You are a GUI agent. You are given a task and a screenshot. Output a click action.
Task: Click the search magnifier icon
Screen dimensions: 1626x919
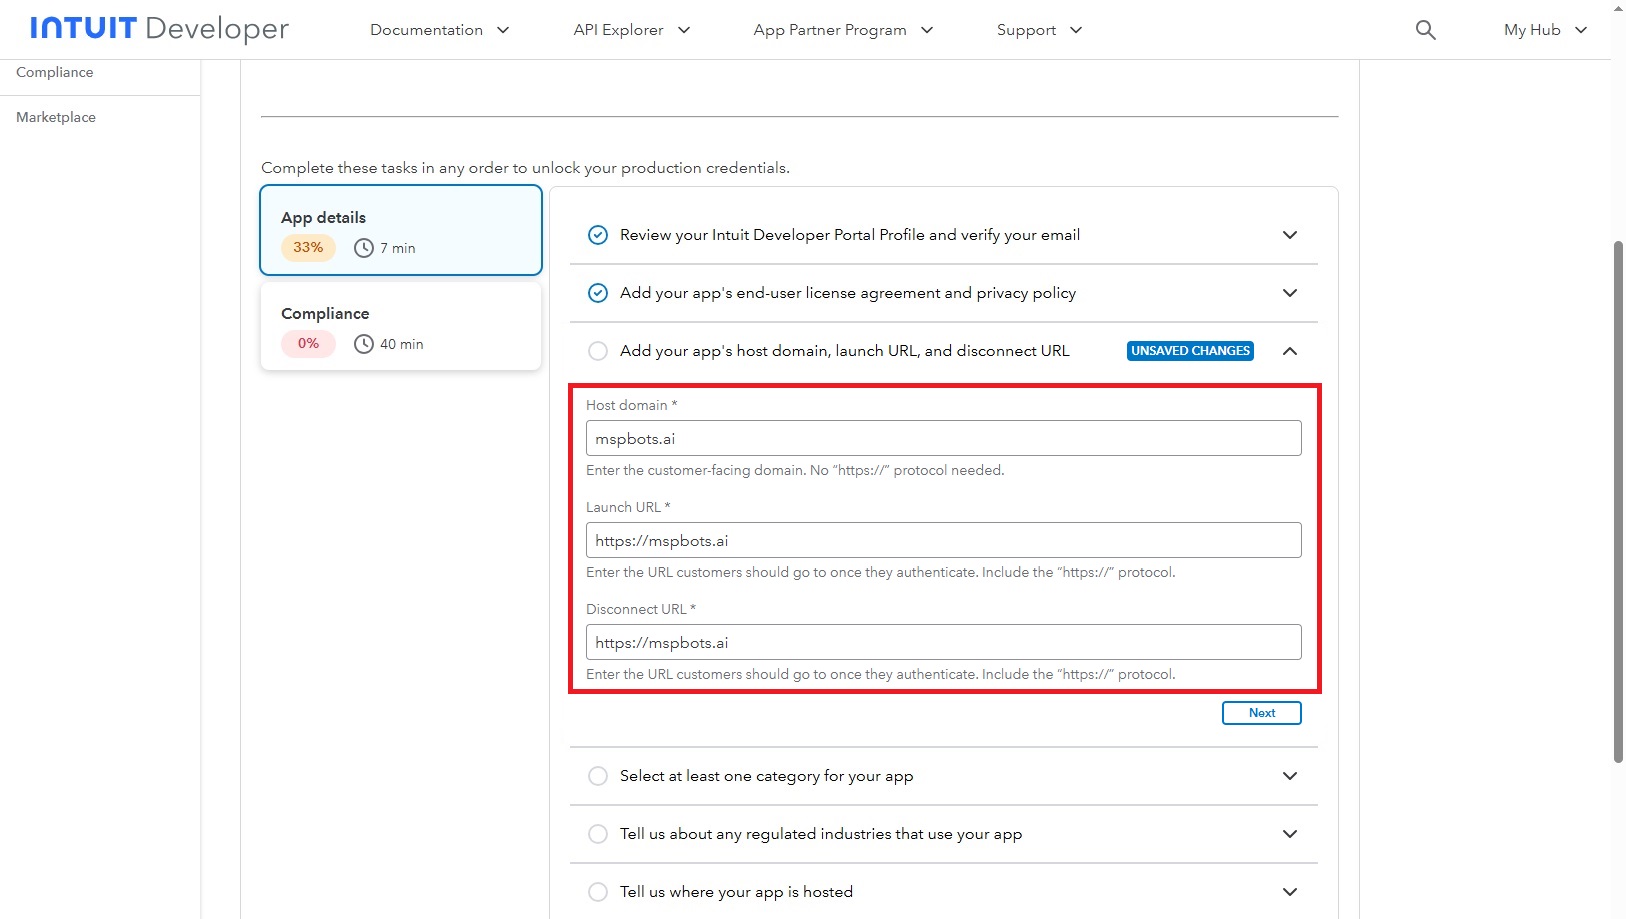(1425, 30)
